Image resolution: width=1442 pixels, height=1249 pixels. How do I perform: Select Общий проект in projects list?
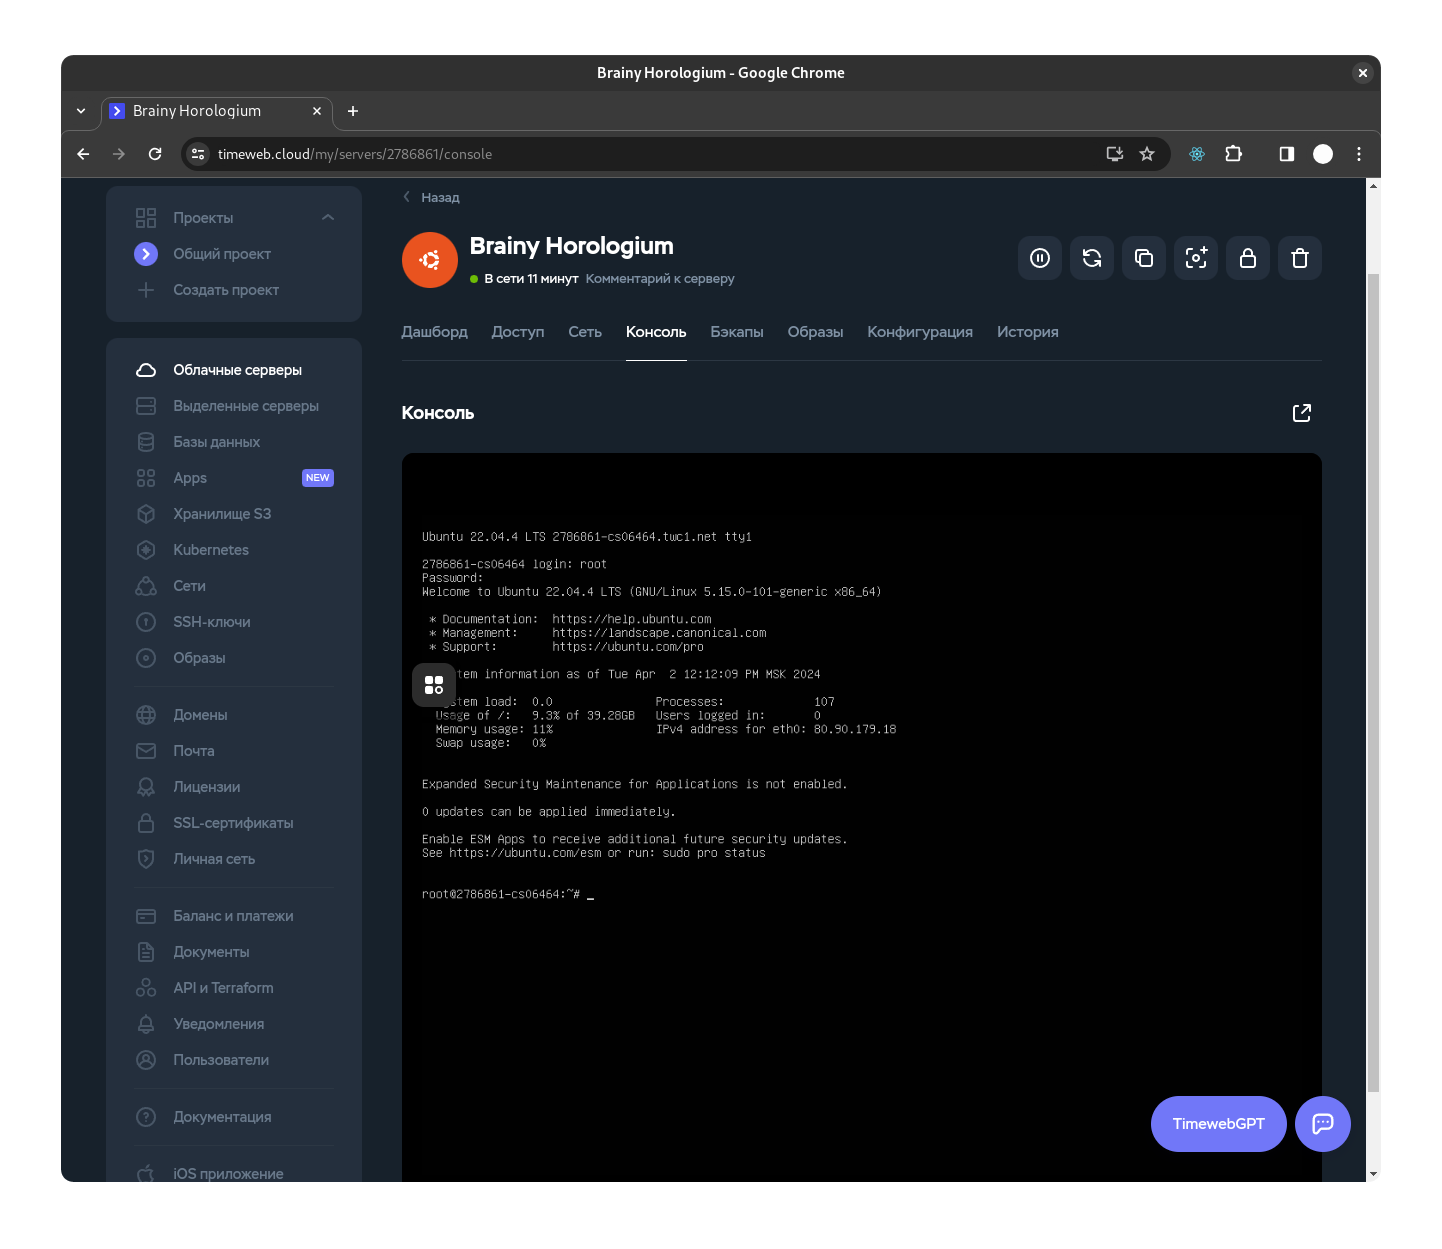pos(222,254)
